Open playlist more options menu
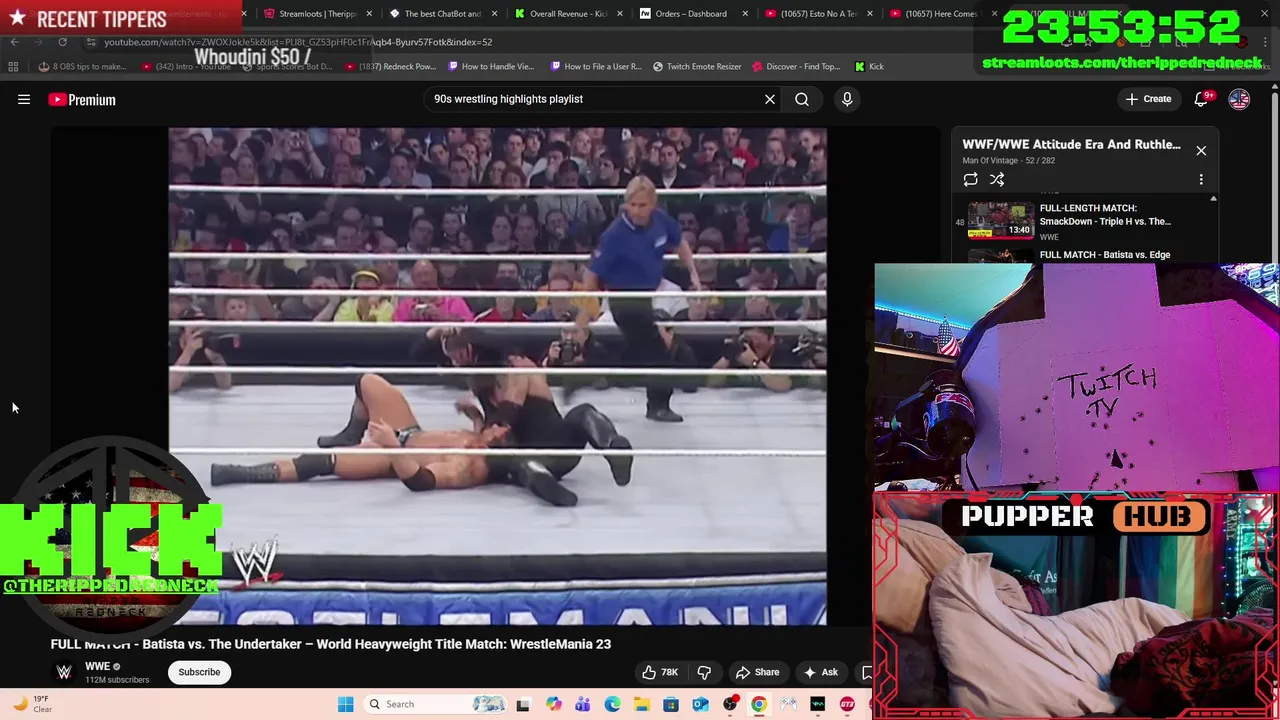 pos(1201,179)
